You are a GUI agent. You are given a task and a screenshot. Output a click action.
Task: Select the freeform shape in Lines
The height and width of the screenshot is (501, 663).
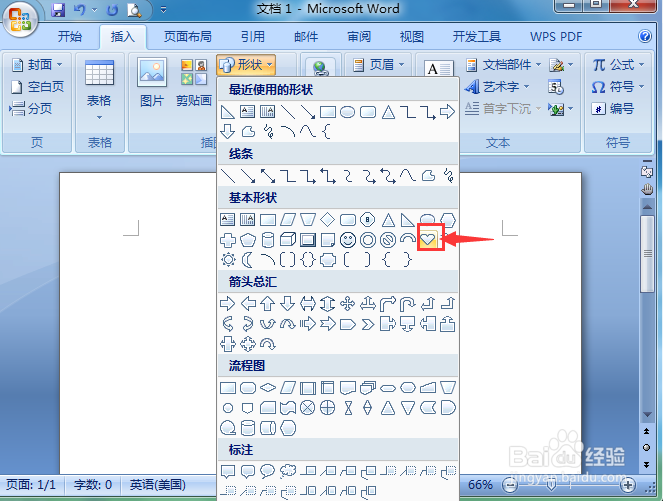(428, 175)
